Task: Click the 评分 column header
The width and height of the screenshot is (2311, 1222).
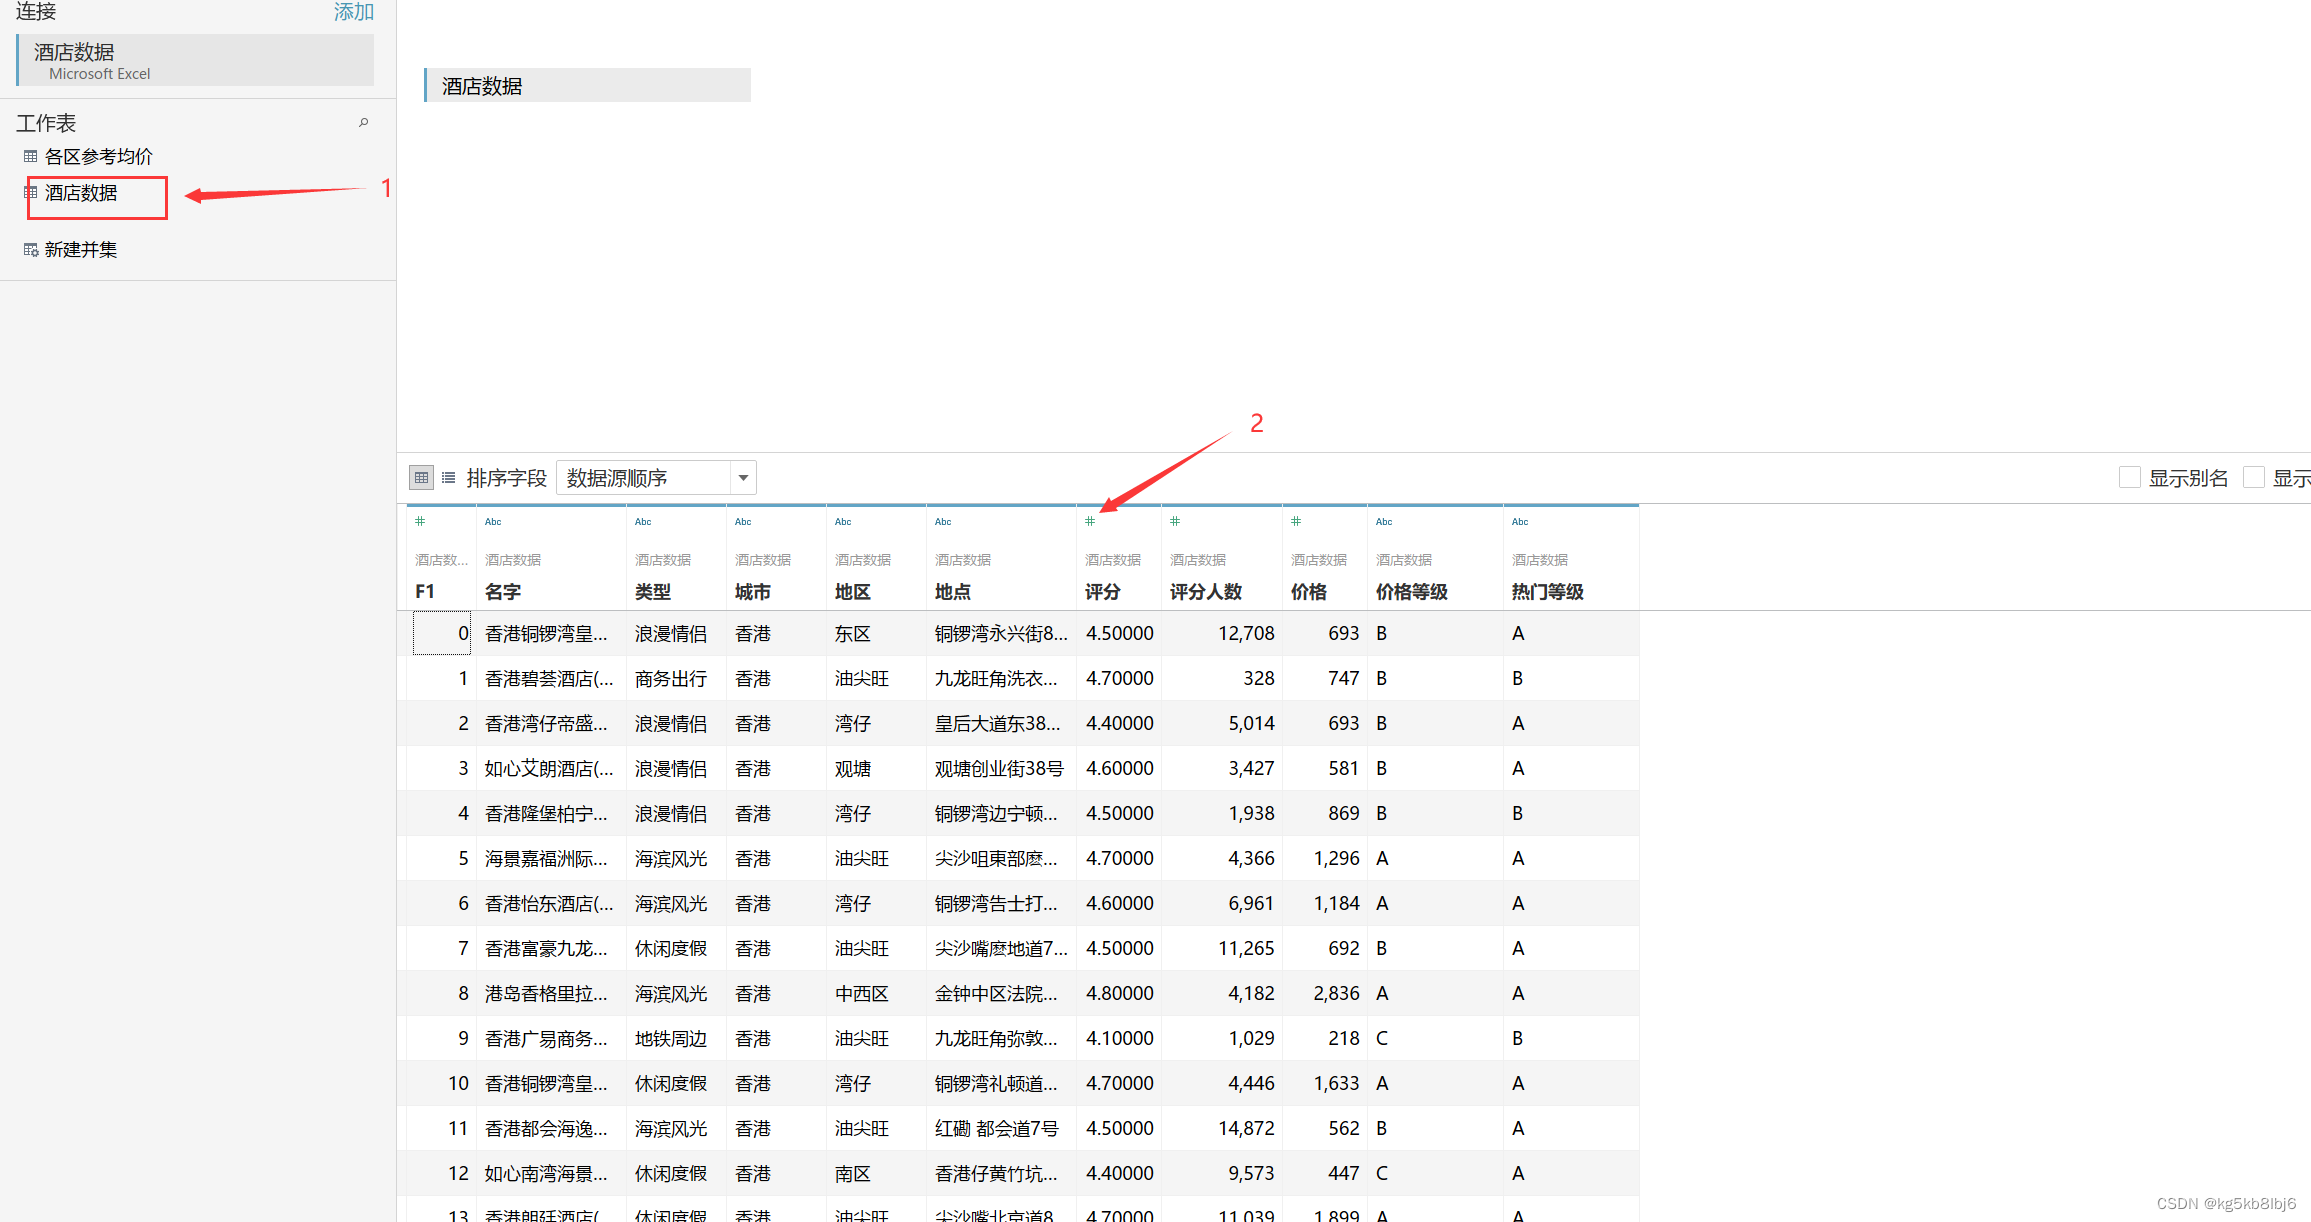Action: (1103, 592)
